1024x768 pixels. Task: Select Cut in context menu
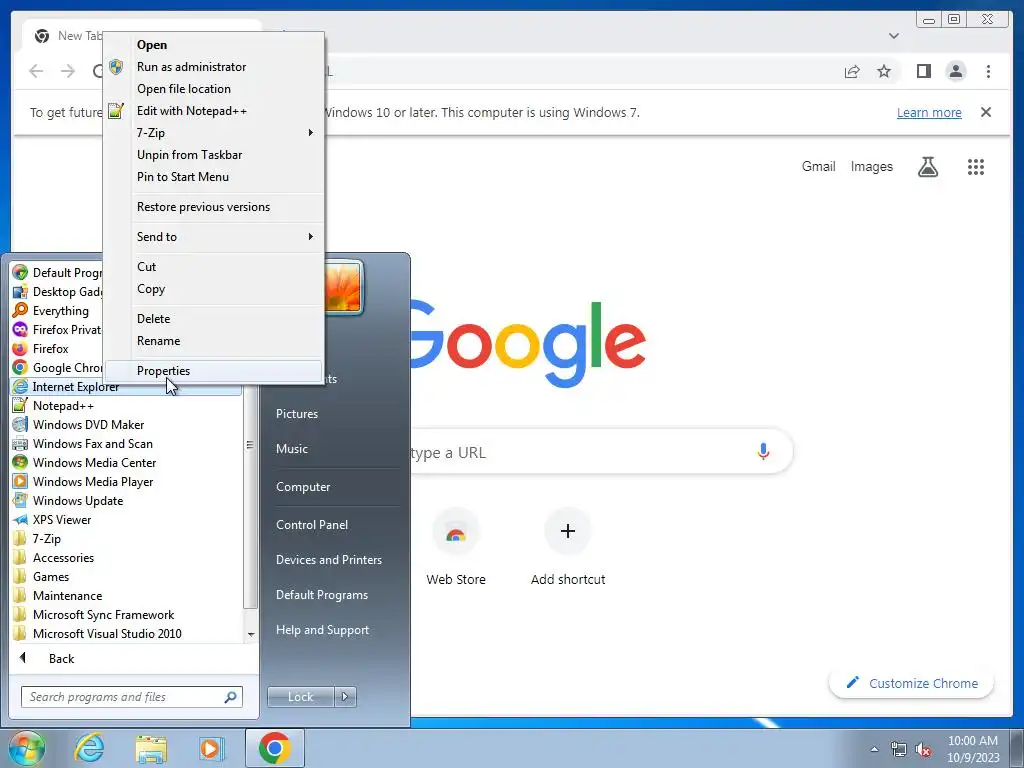[x=214, y=266]
